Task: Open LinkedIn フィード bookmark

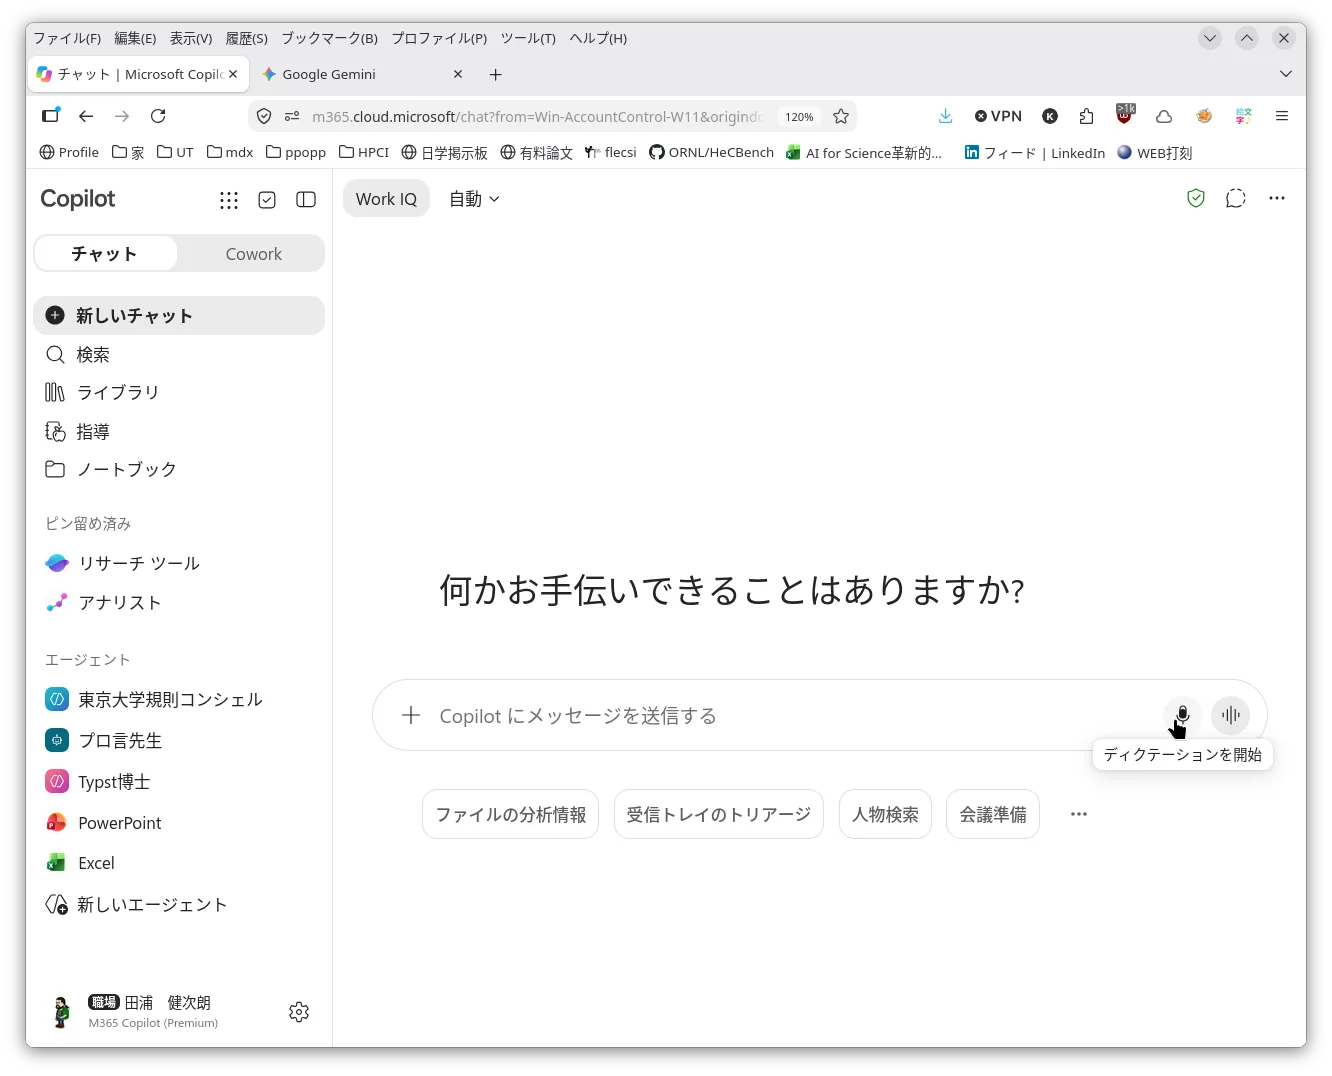Action: pos(1034,152)
